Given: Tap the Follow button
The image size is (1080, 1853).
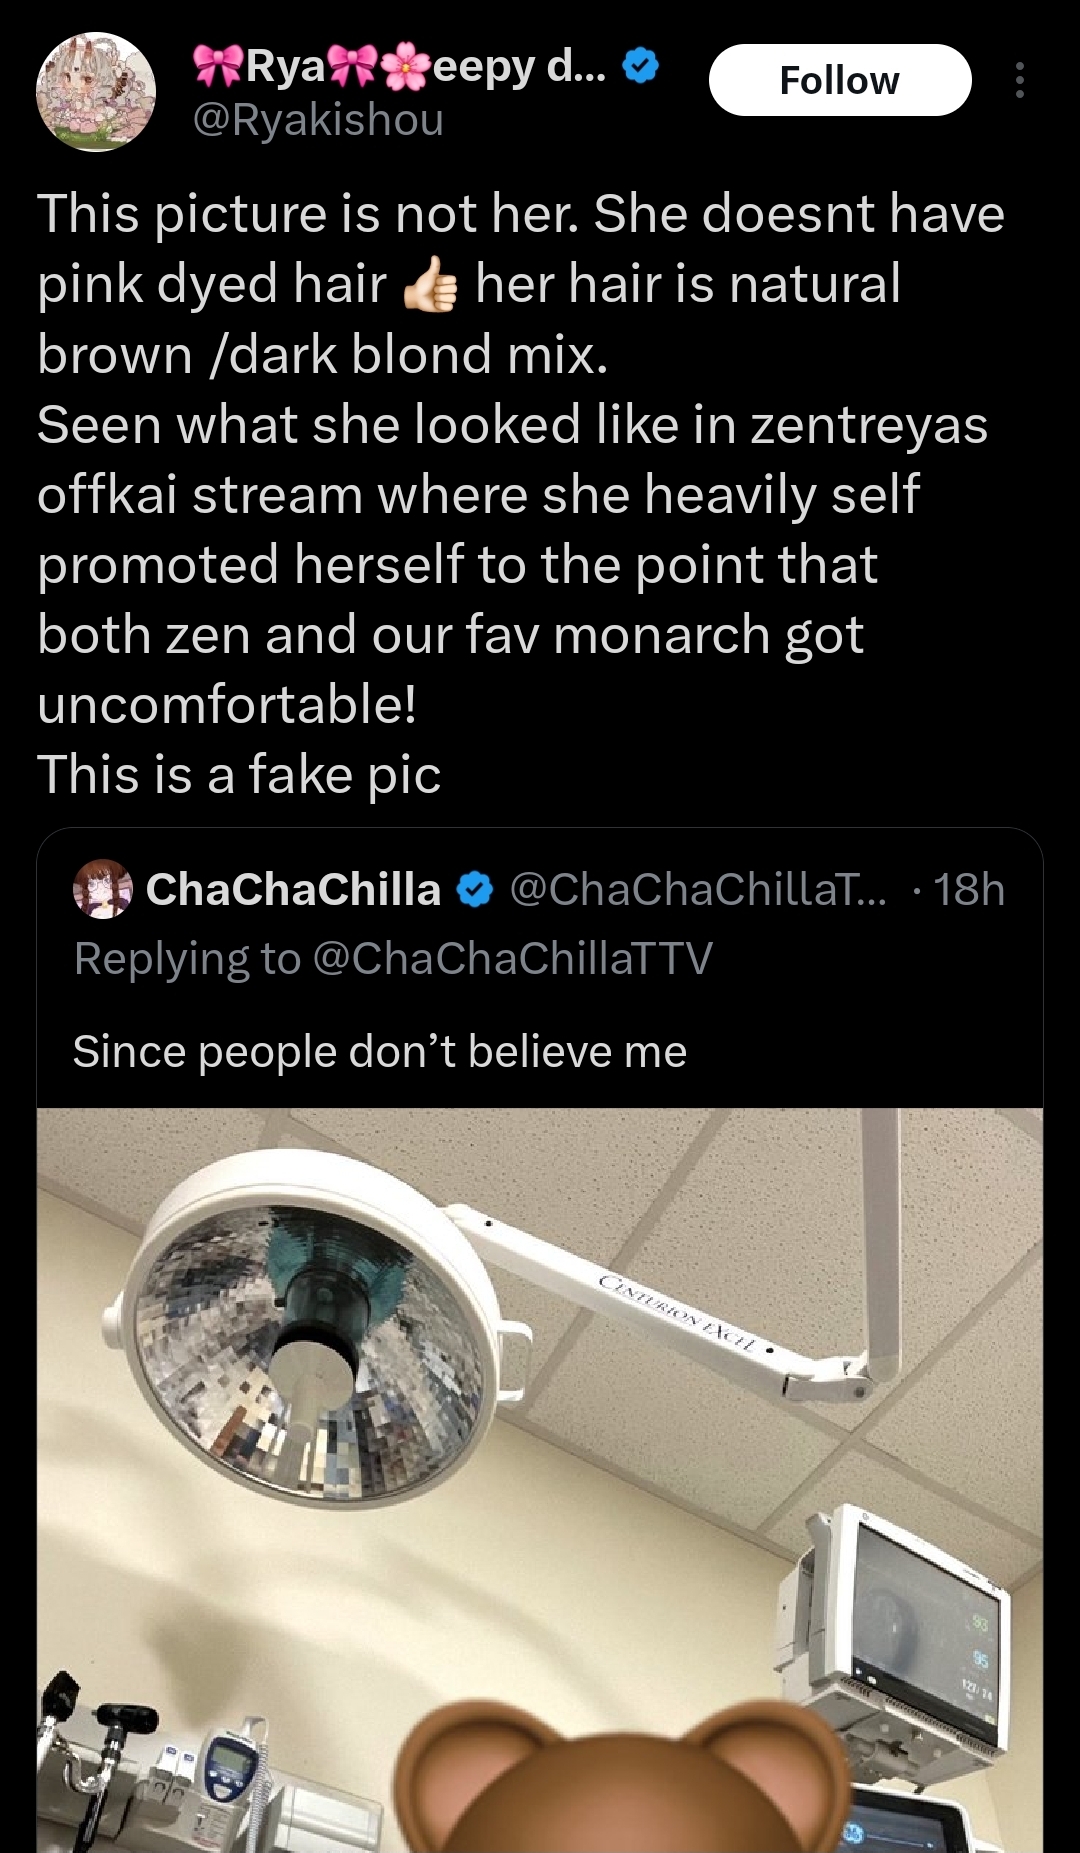Looking at the screenshot, I should pos(840,80).
